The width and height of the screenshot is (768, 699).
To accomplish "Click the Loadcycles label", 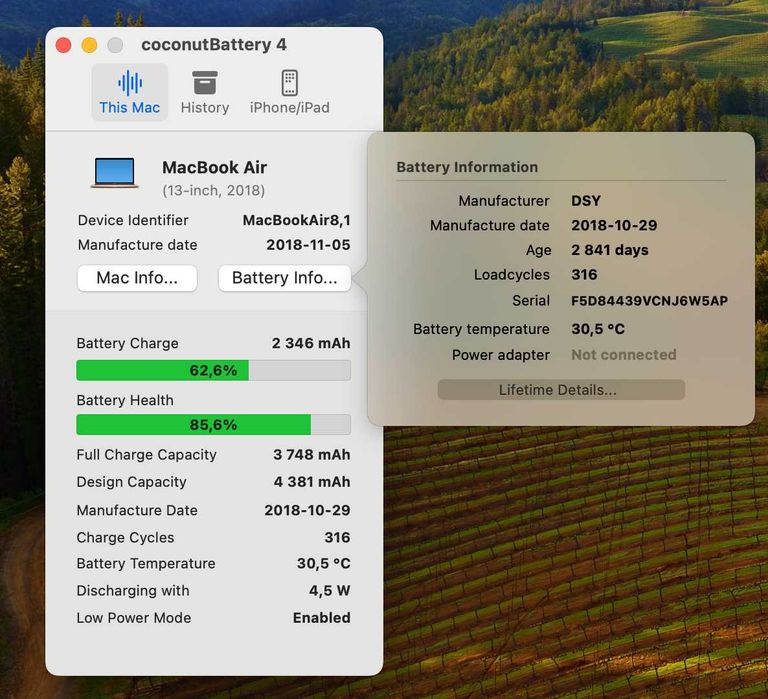I will 511,275.
